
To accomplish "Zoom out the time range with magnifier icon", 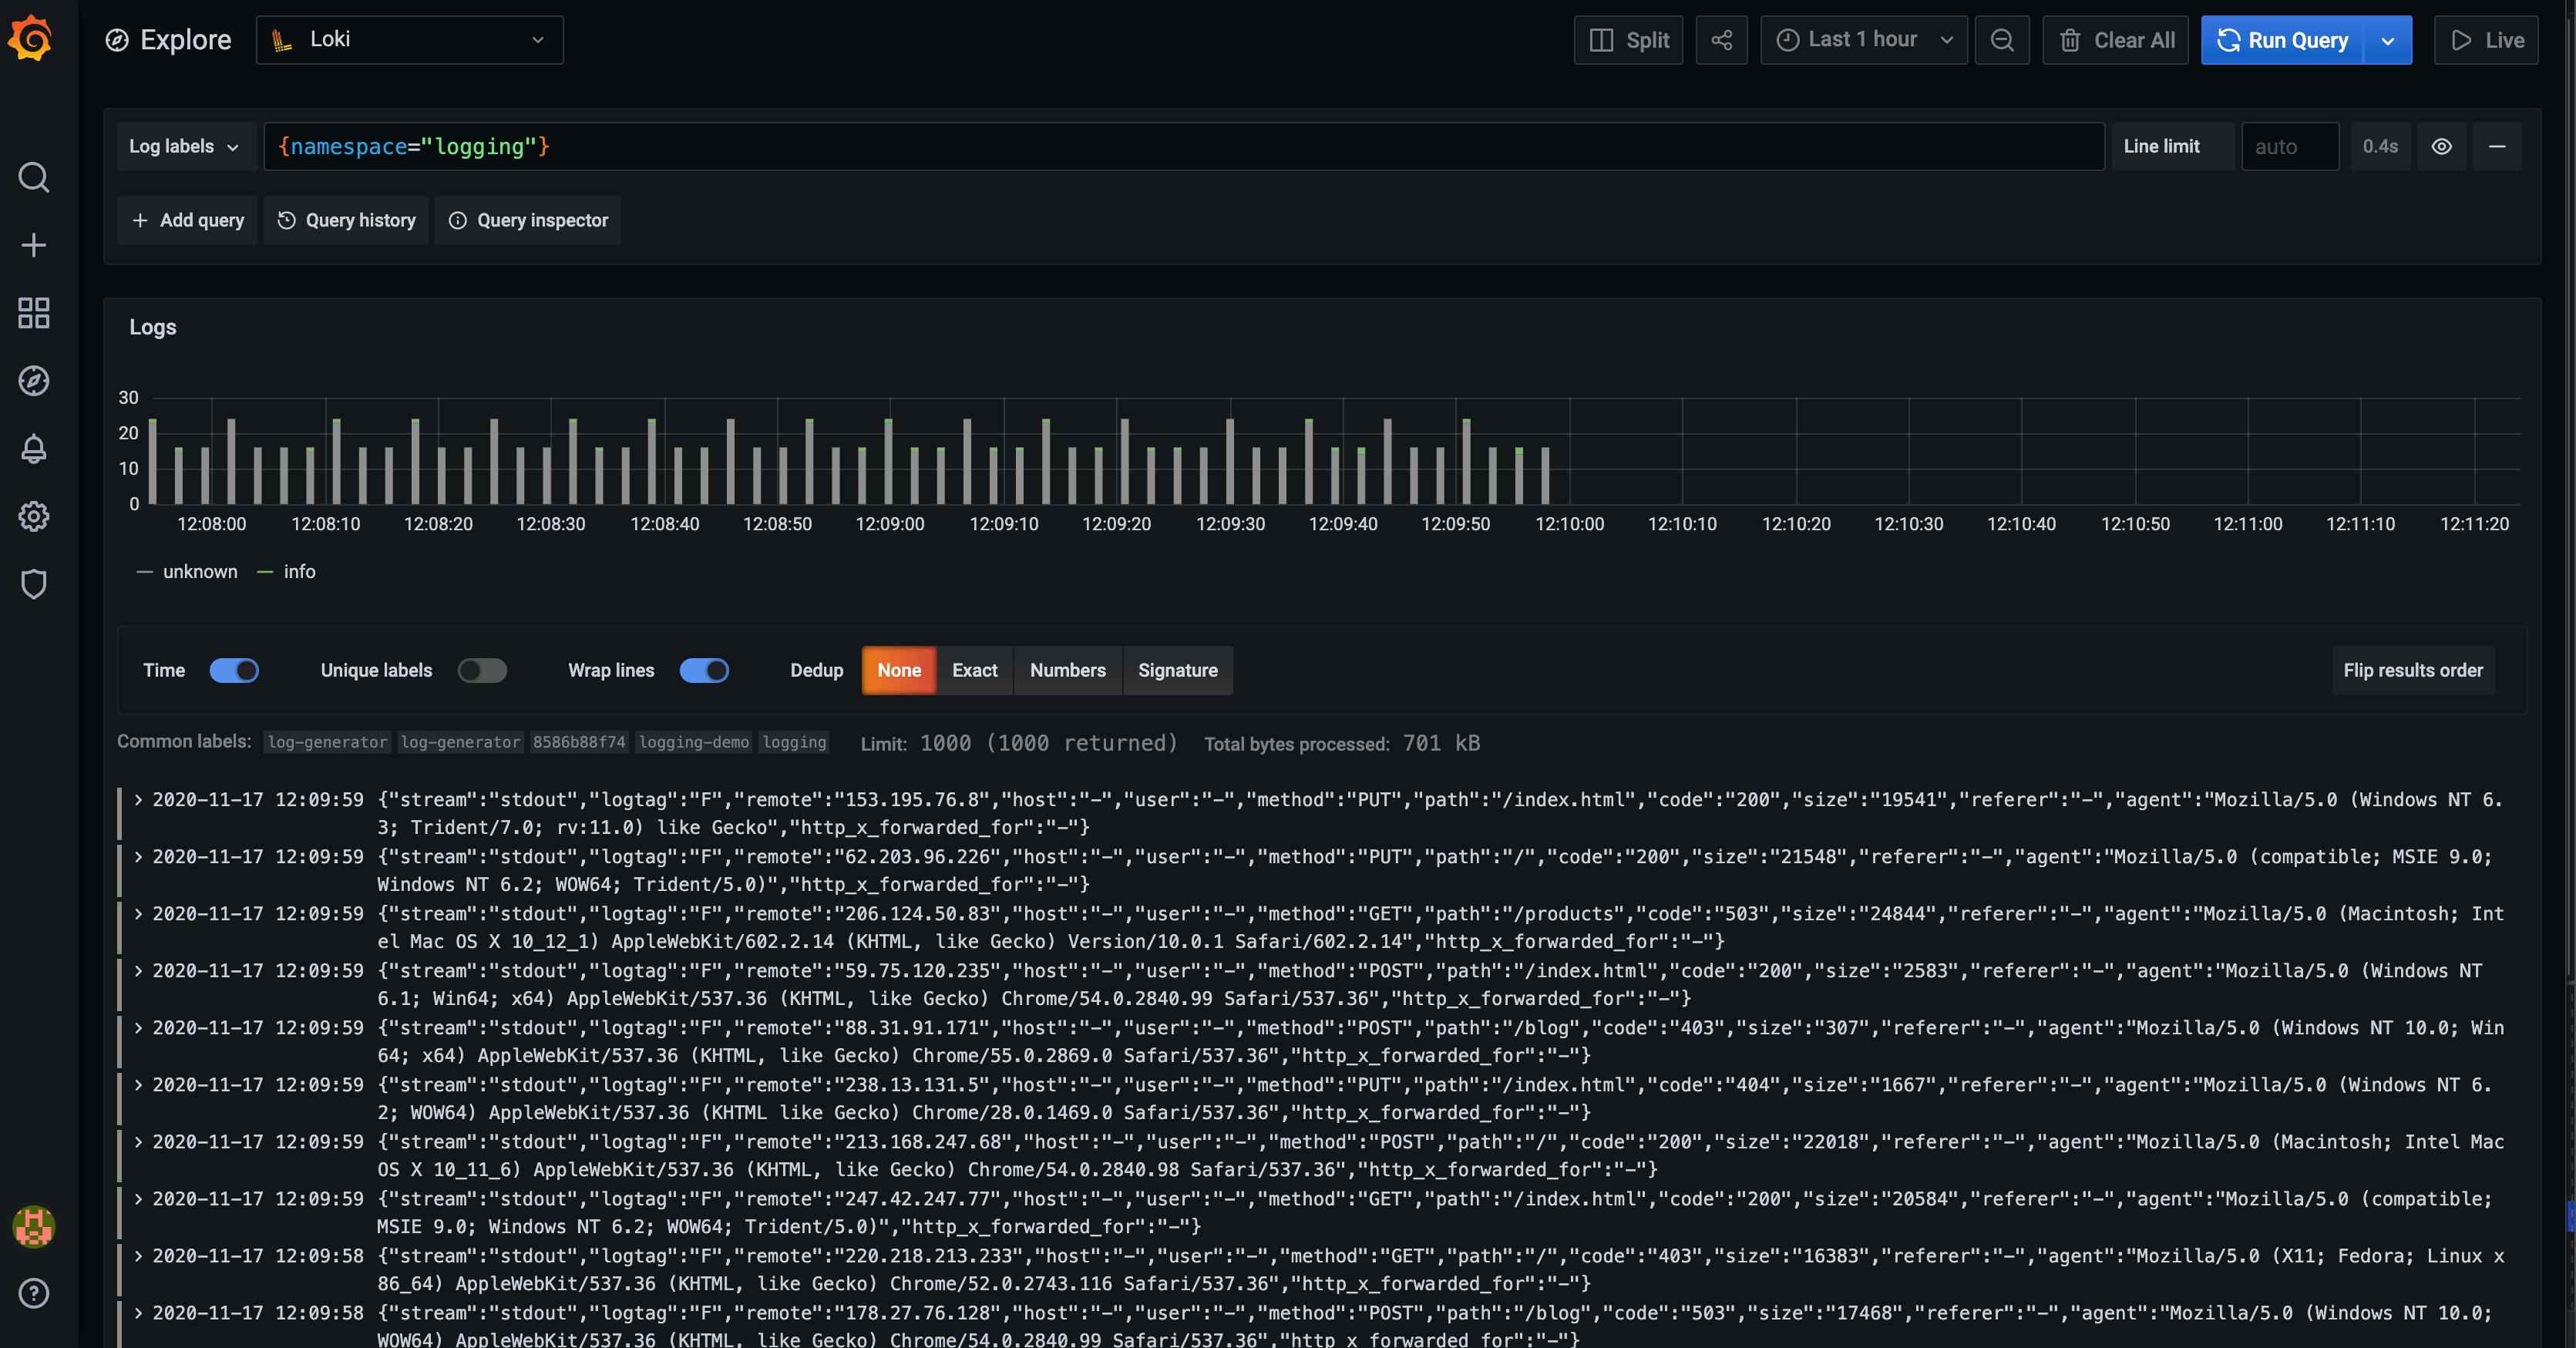I will (2003, 40).
